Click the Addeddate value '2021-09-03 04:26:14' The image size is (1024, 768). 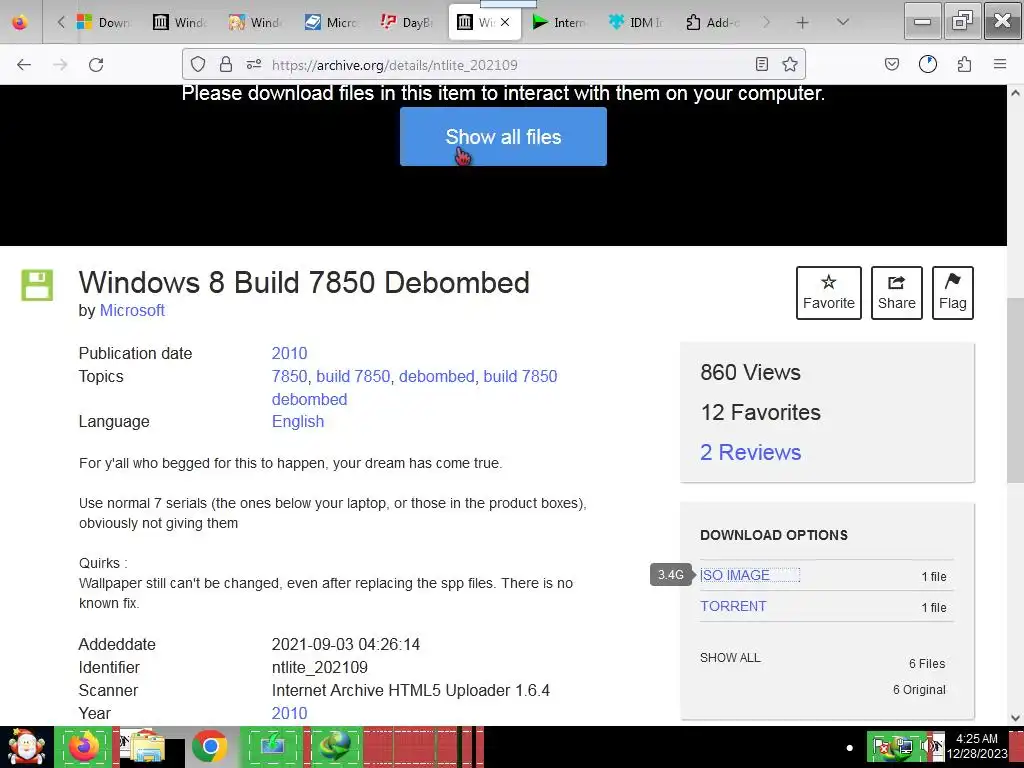[346, 645]
